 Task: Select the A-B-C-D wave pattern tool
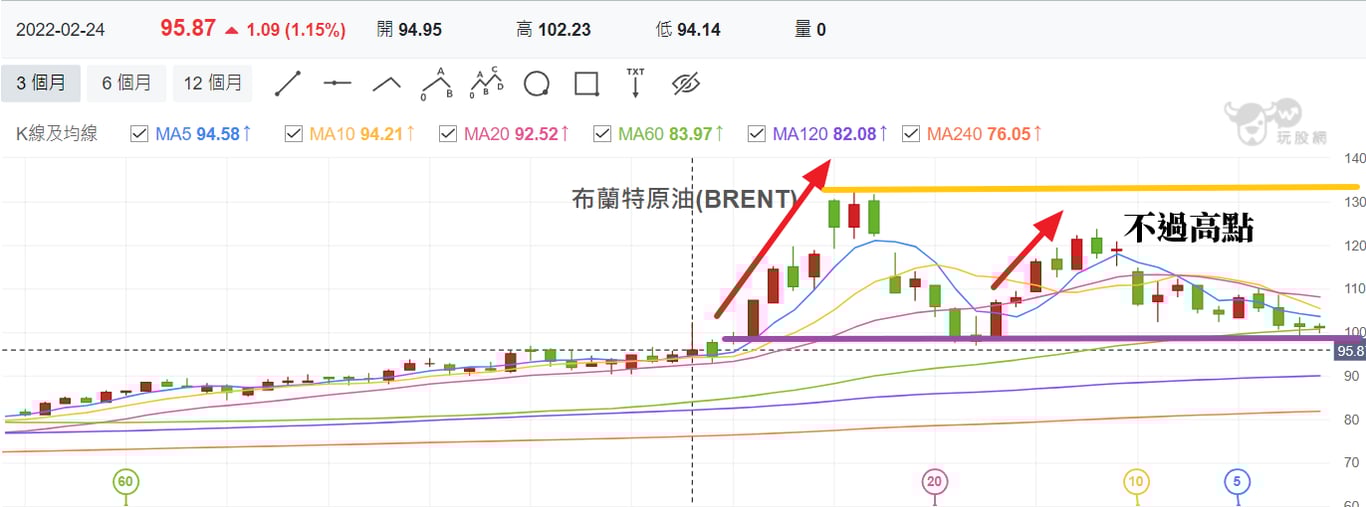point(487,83)
